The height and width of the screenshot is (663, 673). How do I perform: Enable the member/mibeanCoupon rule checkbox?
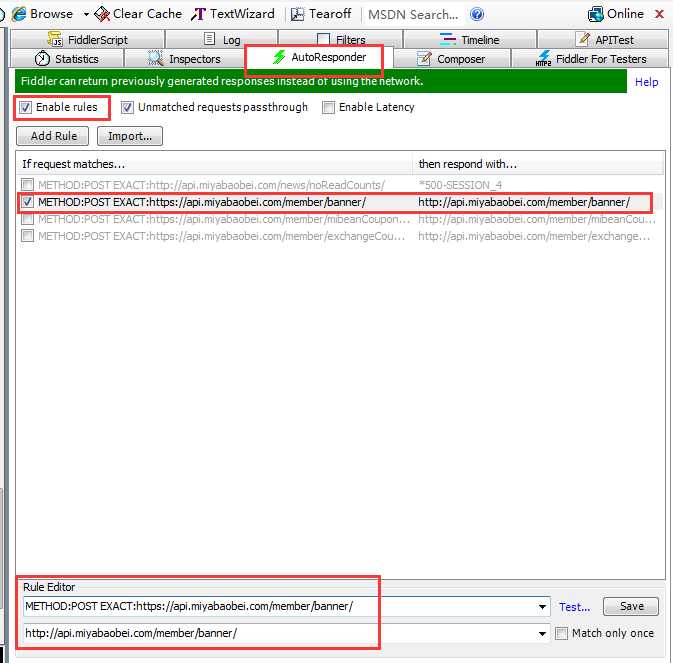[x=27, y=219]
